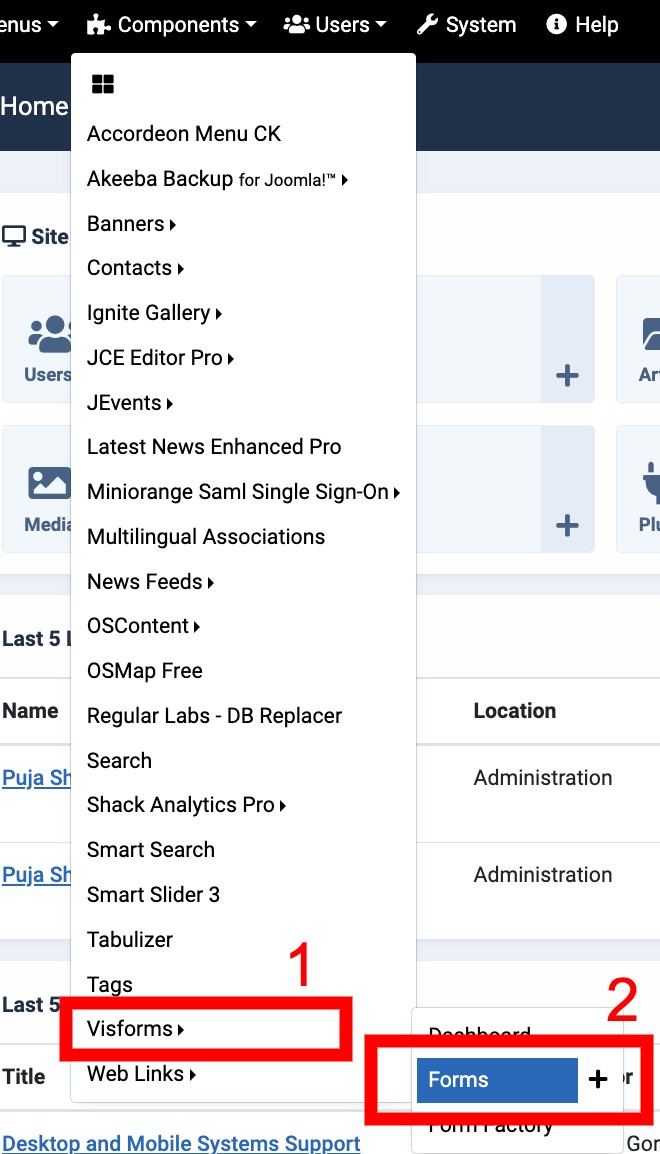Screen dimensions: 660x1154
Task: Expand the Visforms submenu
Action: [135, 1028]
